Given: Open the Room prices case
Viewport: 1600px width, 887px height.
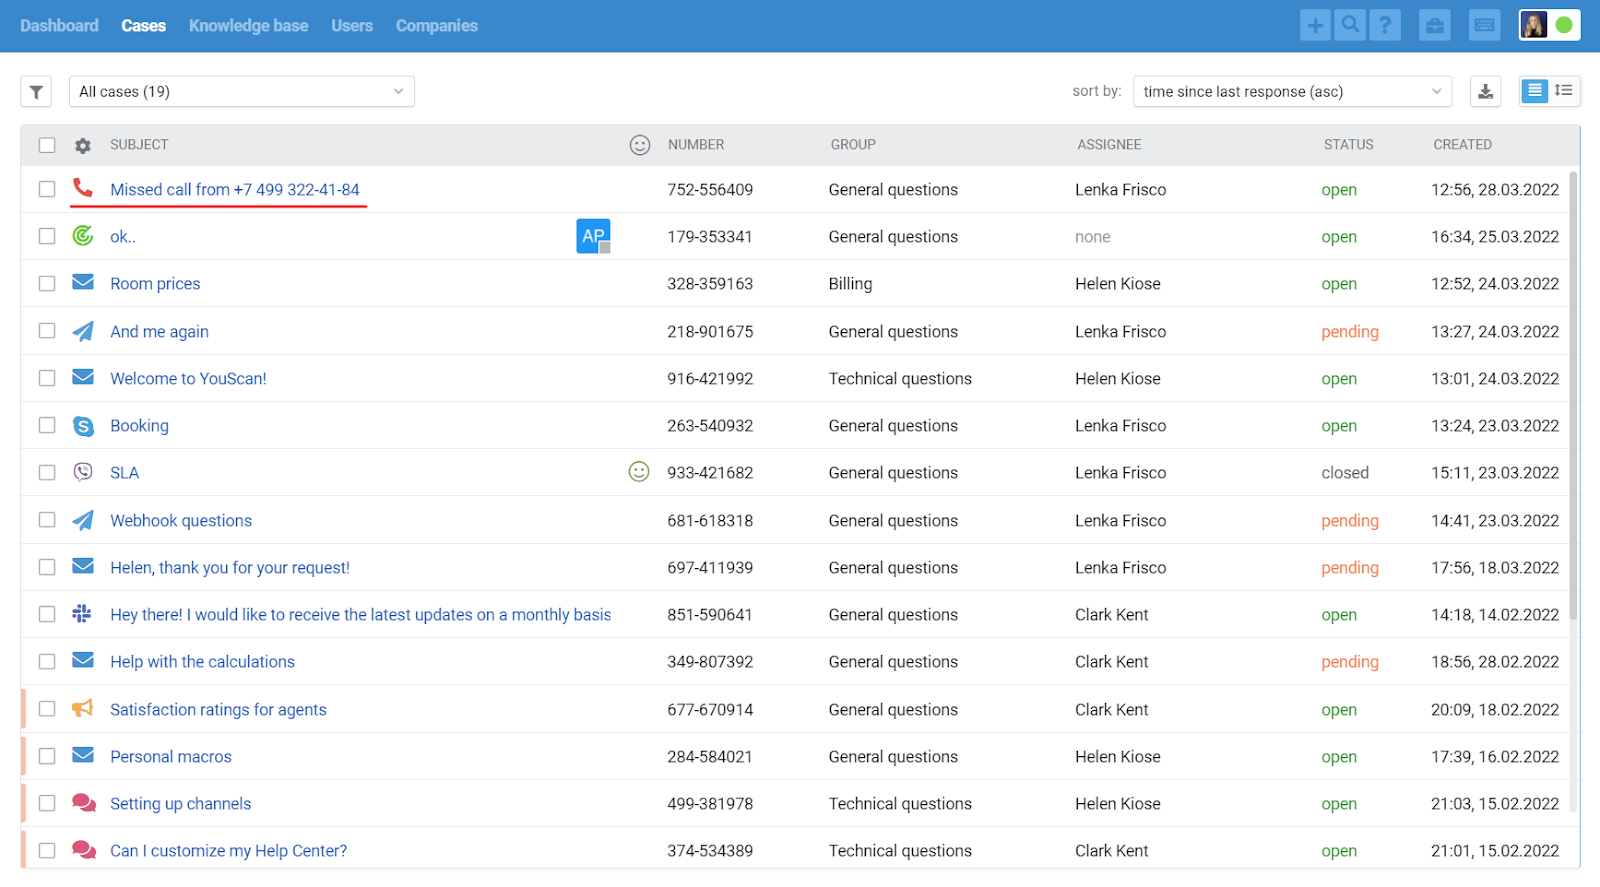Looking at the screenshot, I should (x=155, y=284).
